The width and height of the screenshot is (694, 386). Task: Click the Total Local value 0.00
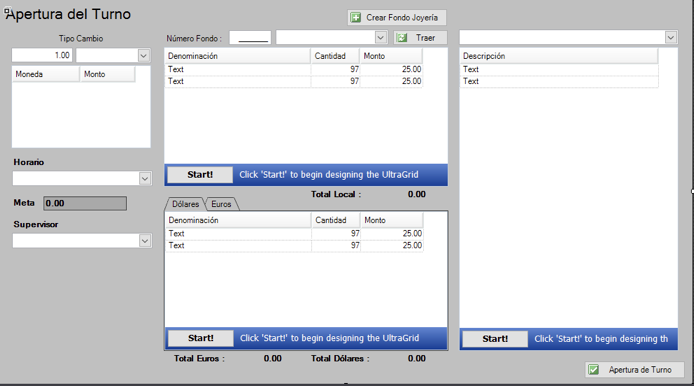416,194
